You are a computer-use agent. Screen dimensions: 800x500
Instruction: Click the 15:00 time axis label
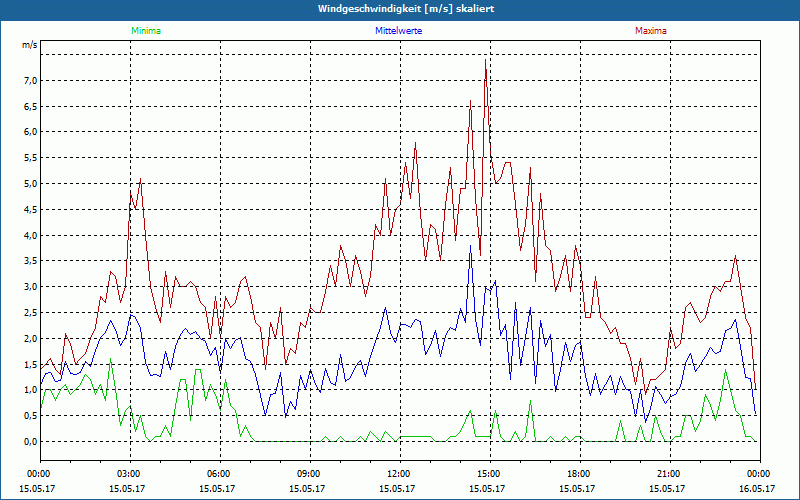[x=488, y=474]
